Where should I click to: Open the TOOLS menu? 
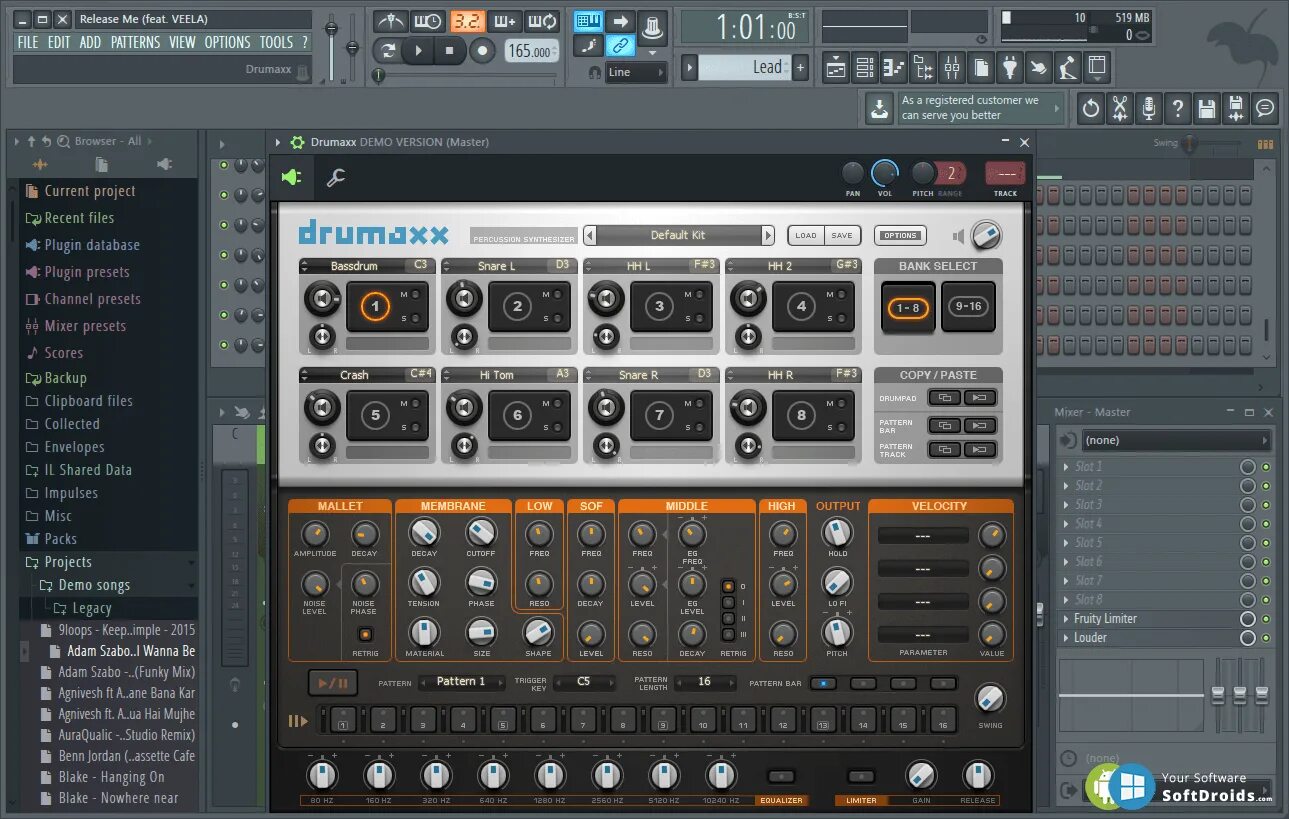tap(276, 42)
